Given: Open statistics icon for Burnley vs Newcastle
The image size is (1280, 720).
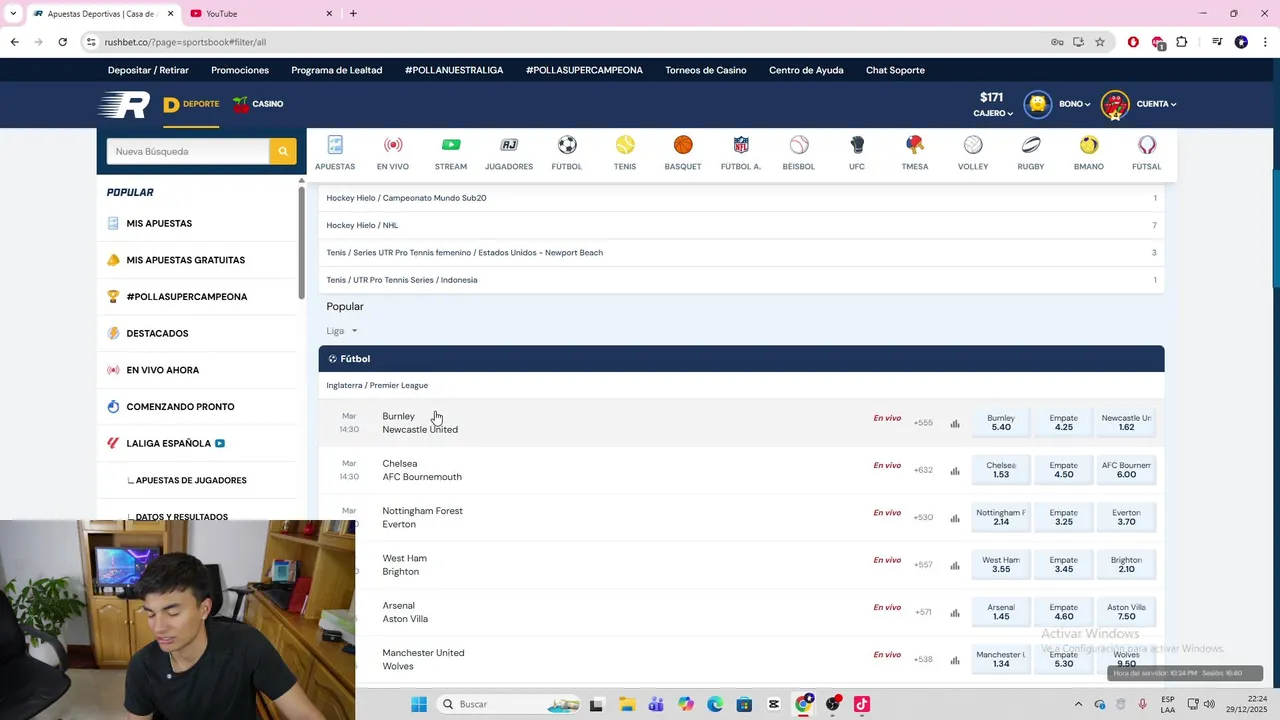Looking at the screenshot, I should click(x=955, y=423).
